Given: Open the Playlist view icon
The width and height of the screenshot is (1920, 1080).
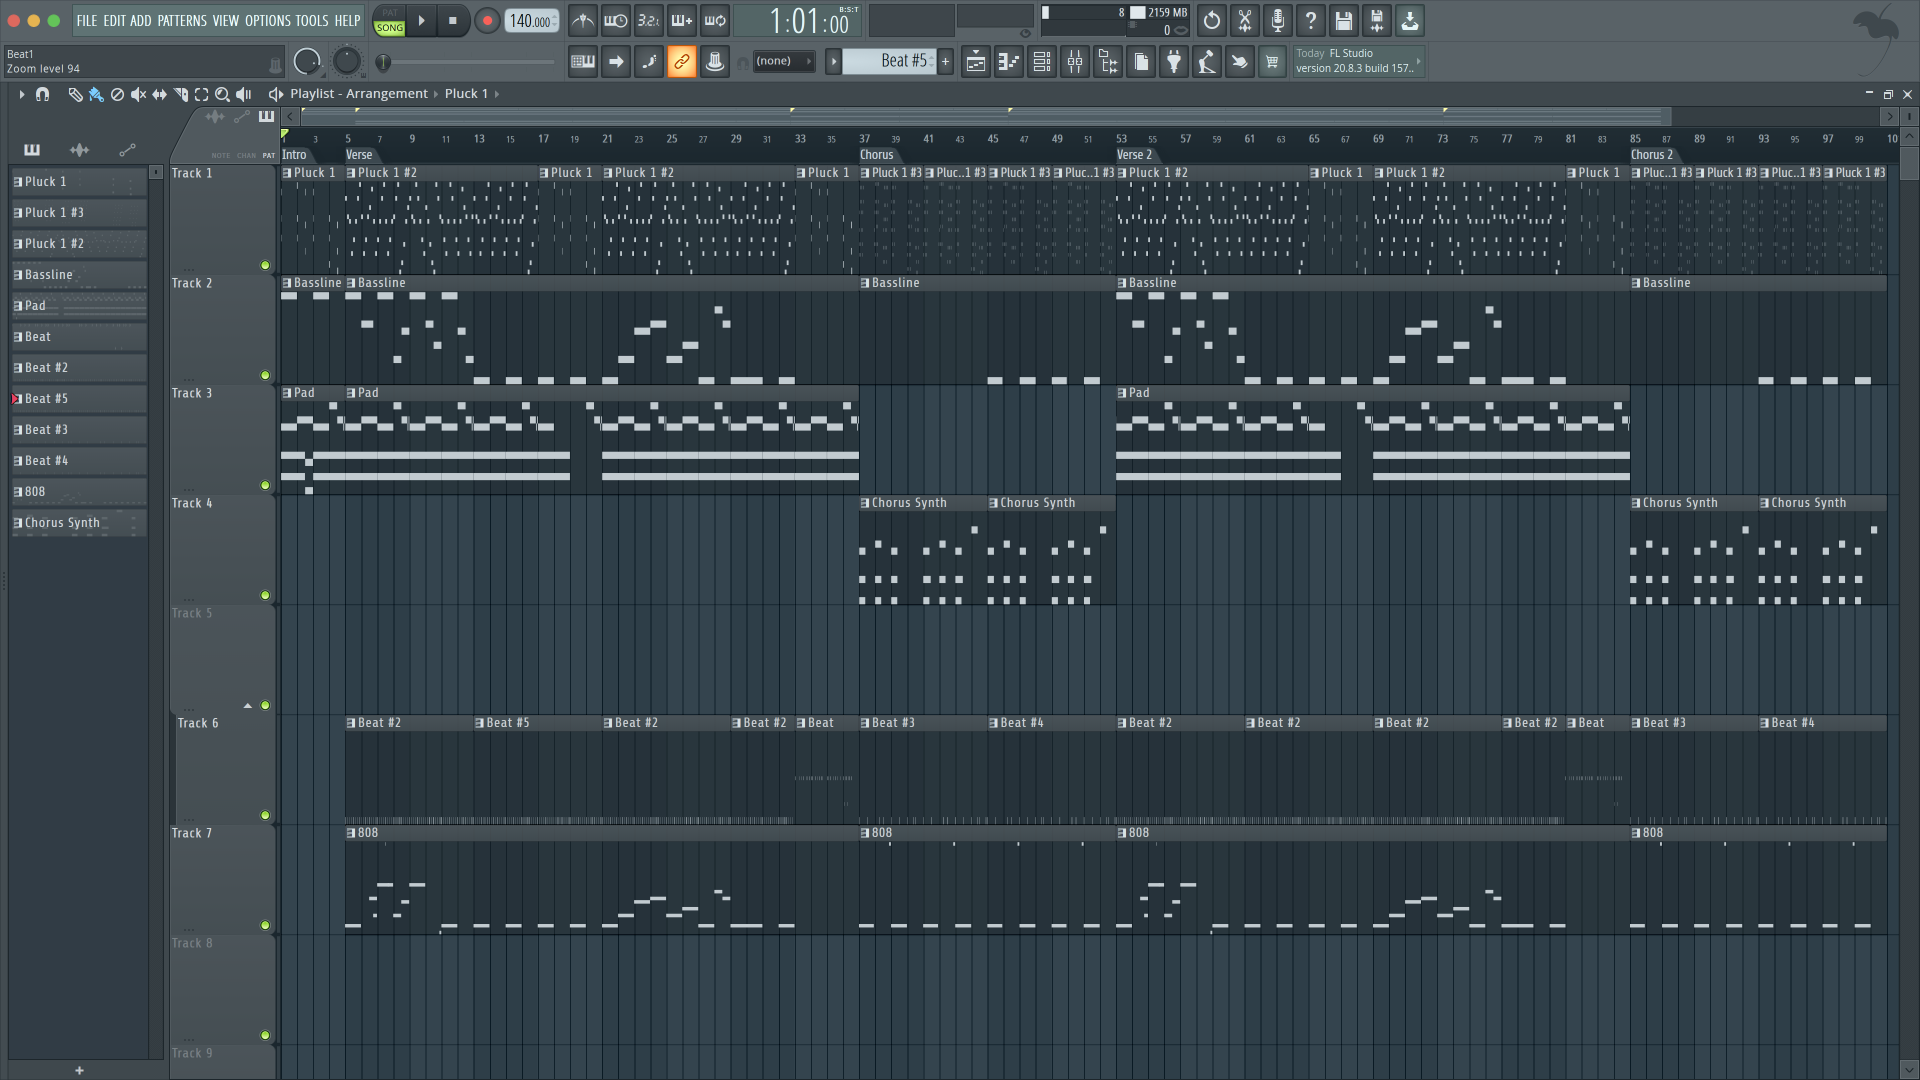Looking at the screenshot, I should click(x=976, y=62).
